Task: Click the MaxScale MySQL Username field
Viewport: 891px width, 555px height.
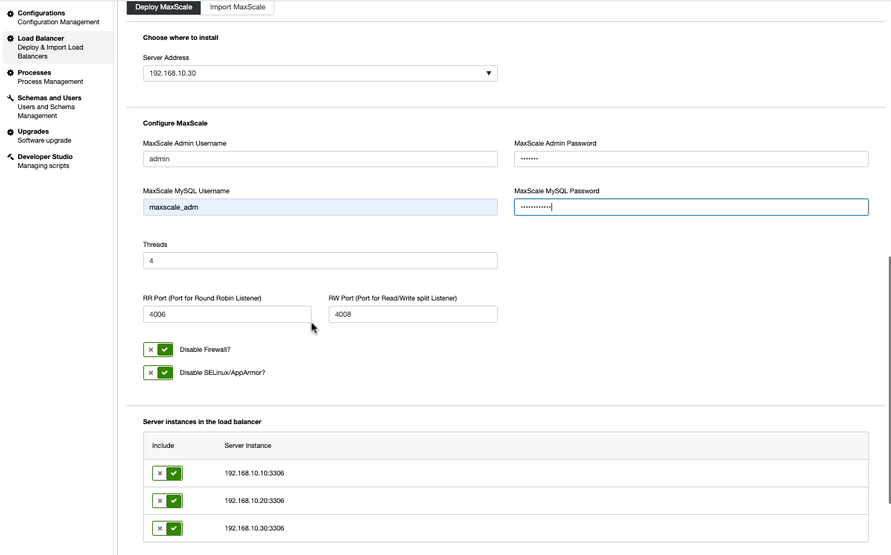Action: click(320, 207)
